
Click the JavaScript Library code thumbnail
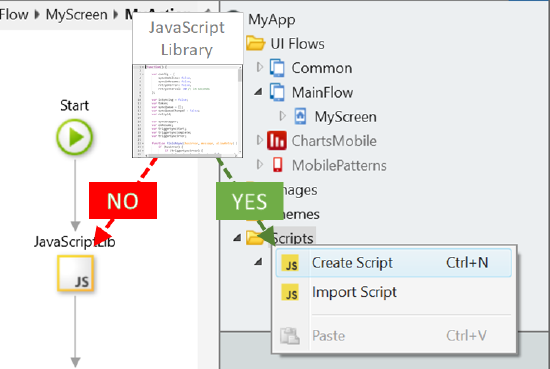[x=188, y=111]
